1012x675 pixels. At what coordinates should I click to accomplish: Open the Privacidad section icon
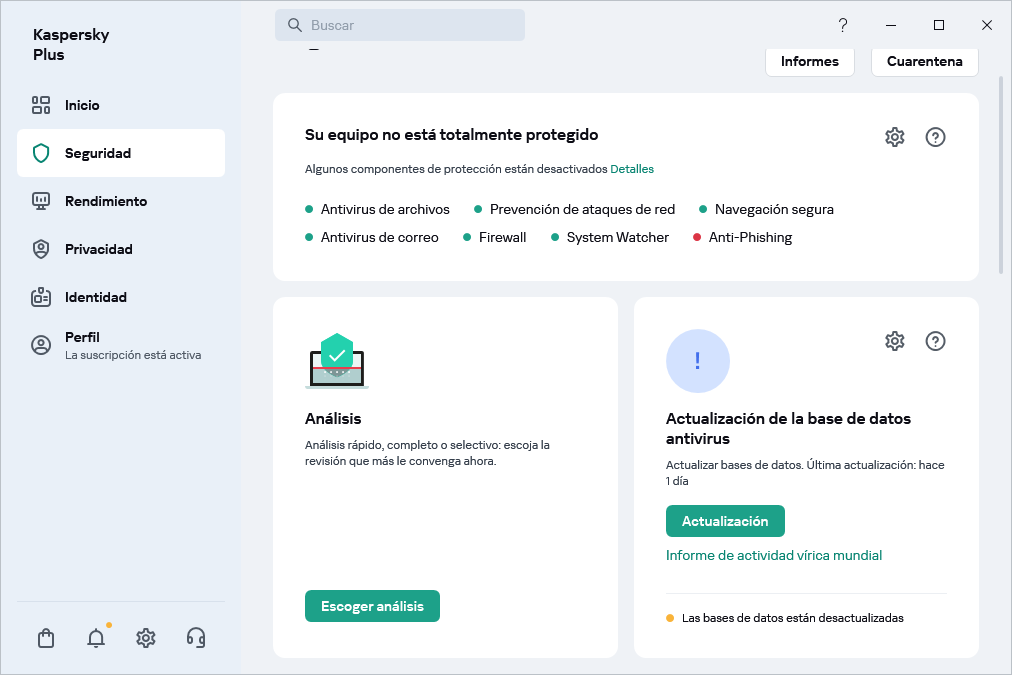[41, 248]
